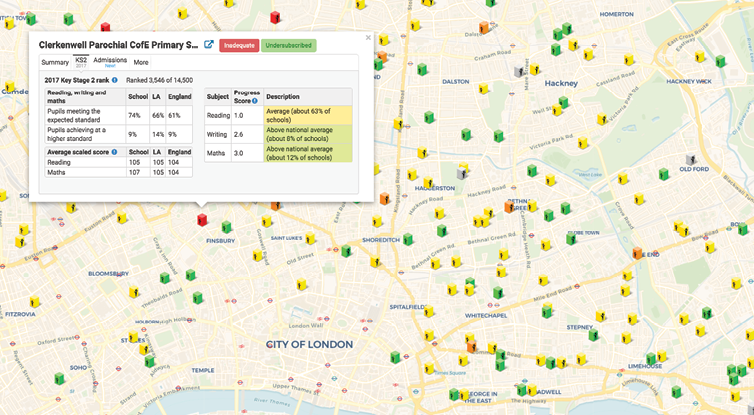Click info icon next to Key Stage 2 rank
Image resolution: width=754 pixels, height=415 pixels.
point(115,80)
